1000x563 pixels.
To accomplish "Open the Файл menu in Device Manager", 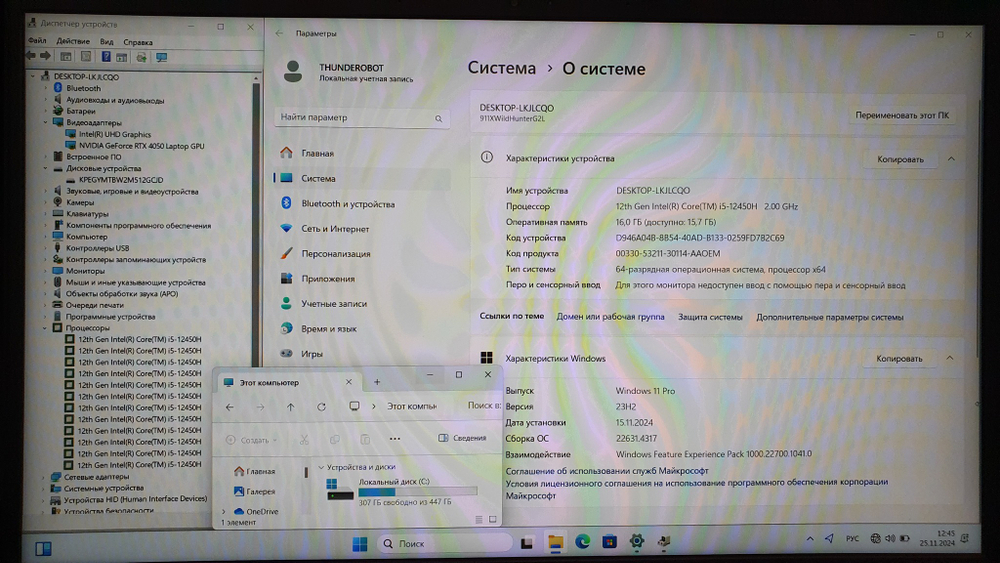I will point(37,41).
